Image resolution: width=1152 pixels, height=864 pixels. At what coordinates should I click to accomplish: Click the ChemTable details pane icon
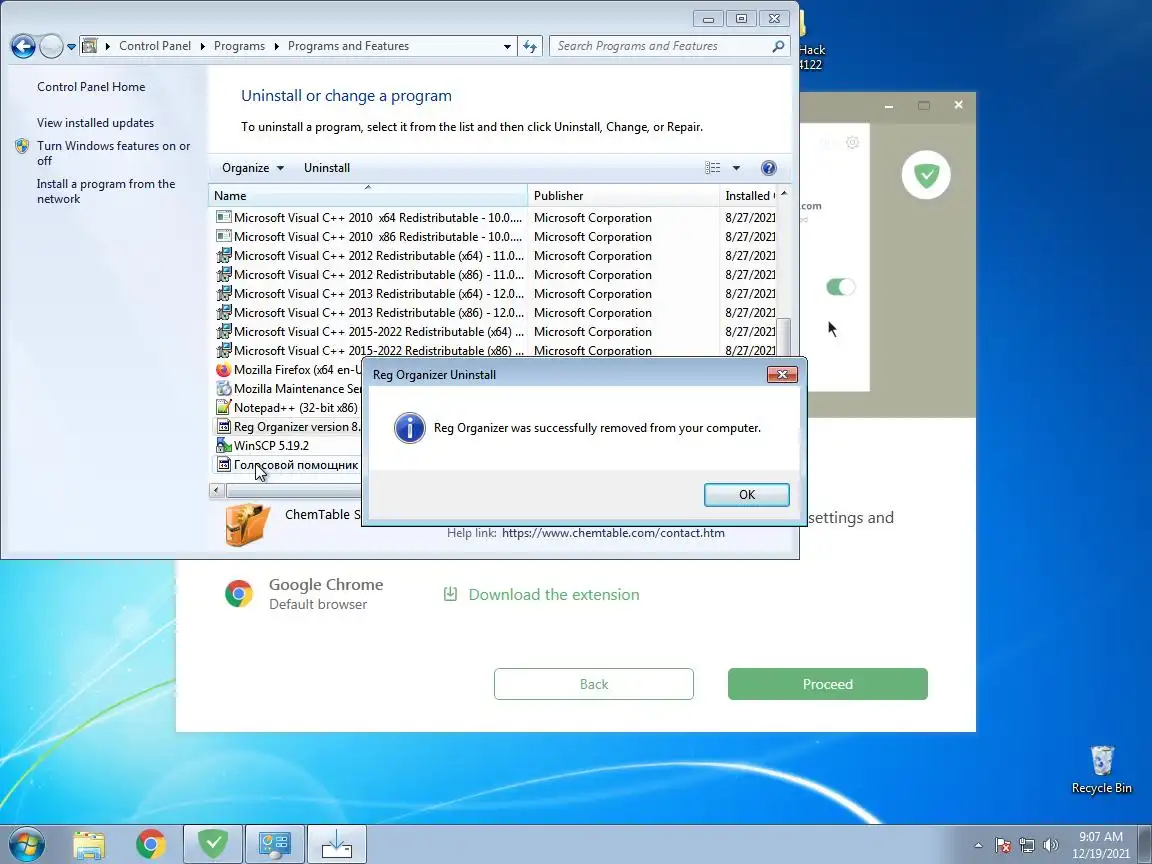(247, 524)
